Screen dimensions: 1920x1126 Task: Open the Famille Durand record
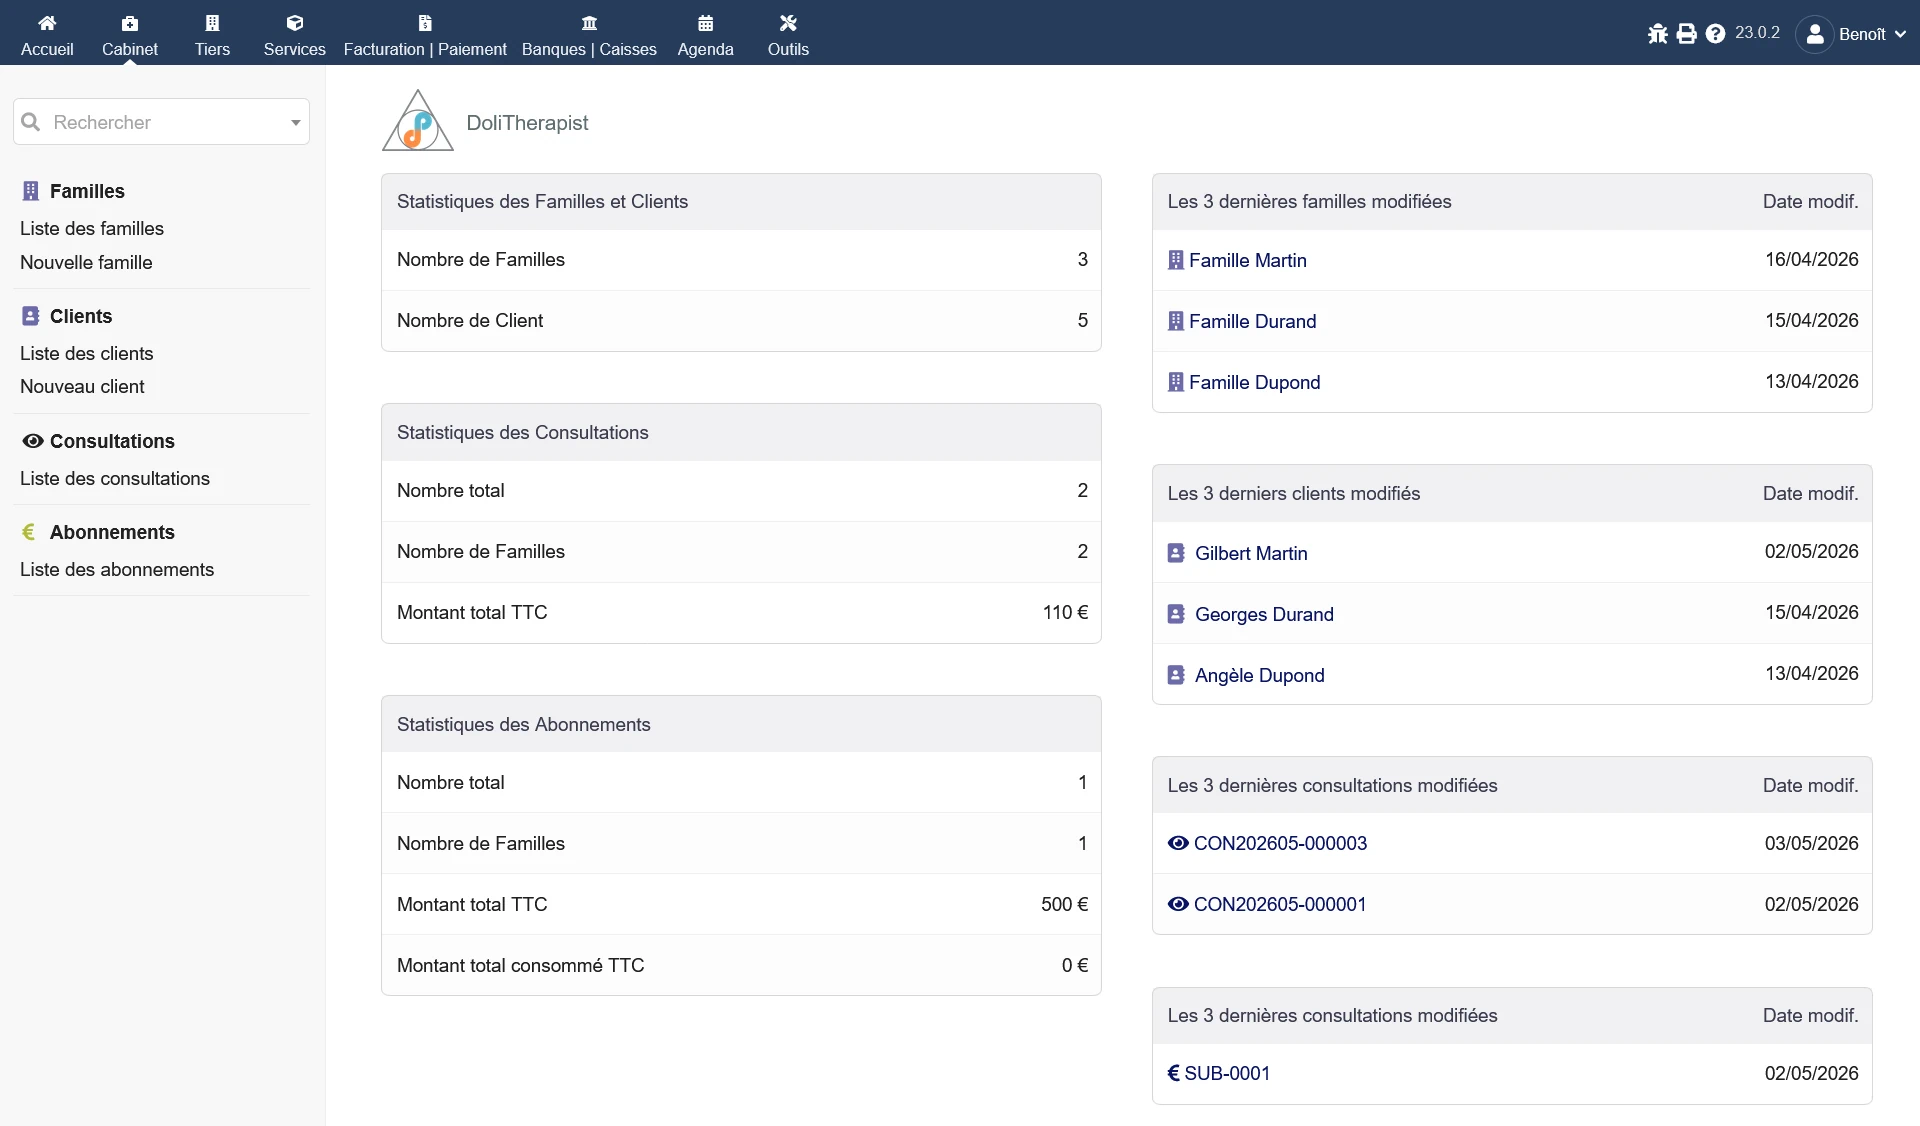(1252, 321)
